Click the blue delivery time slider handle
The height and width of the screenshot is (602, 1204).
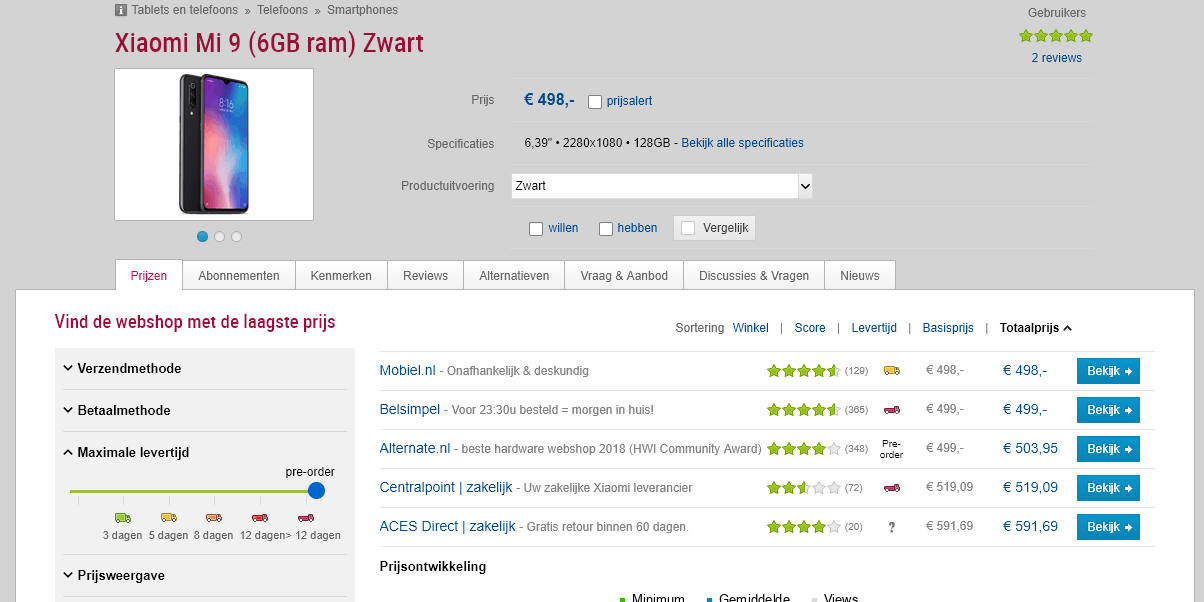(317, 491)
